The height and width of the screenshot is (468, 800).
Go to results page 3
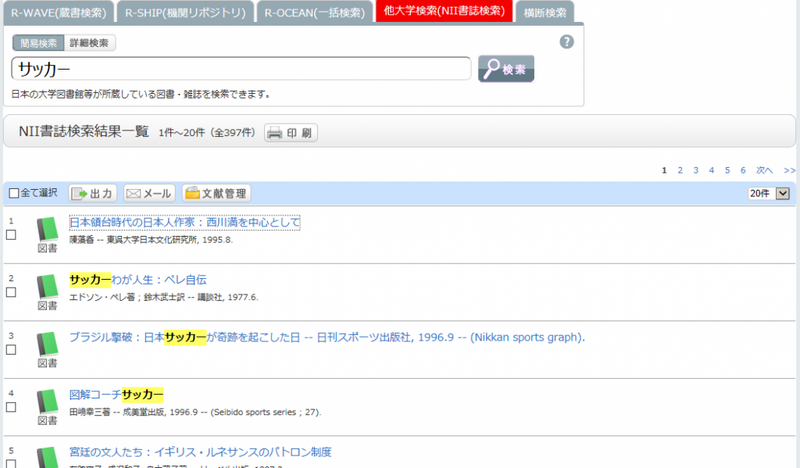point(696,170)
